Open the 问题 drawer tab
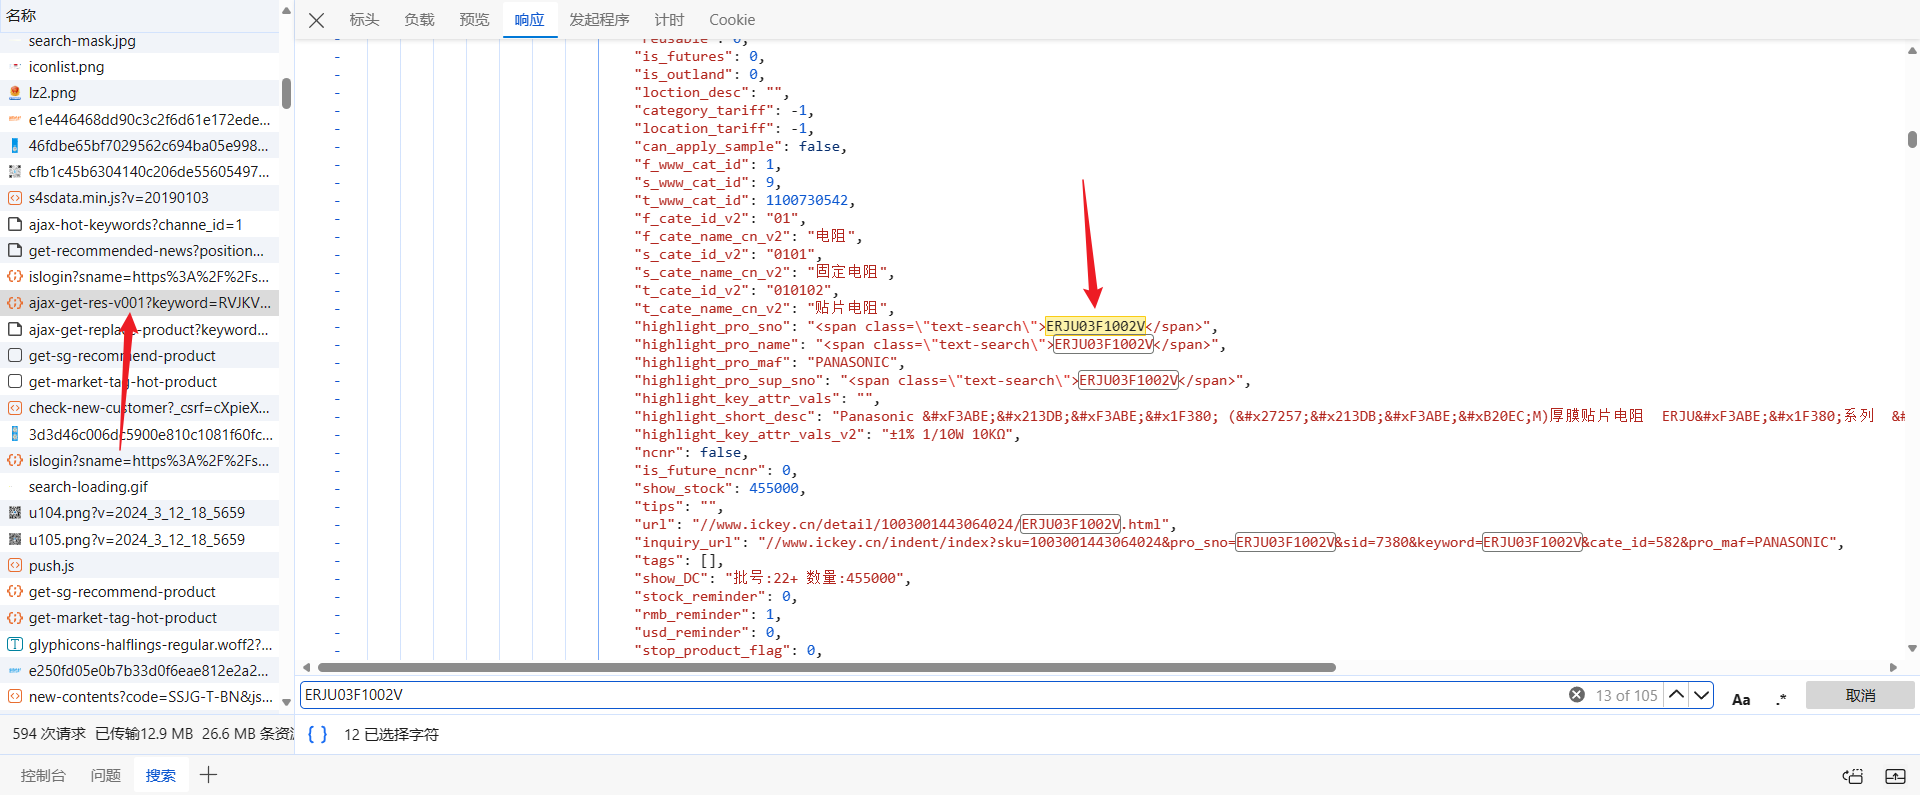1920x795 pixels. tap(105, 775)
